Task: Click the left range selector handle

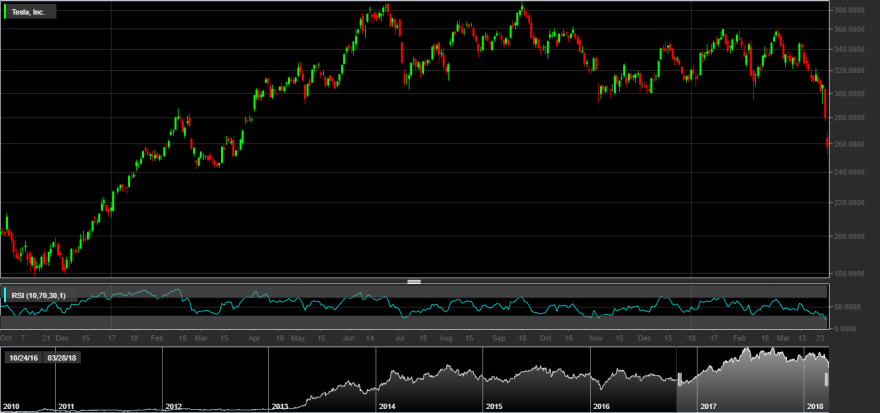Action: (x=680, y=379)
